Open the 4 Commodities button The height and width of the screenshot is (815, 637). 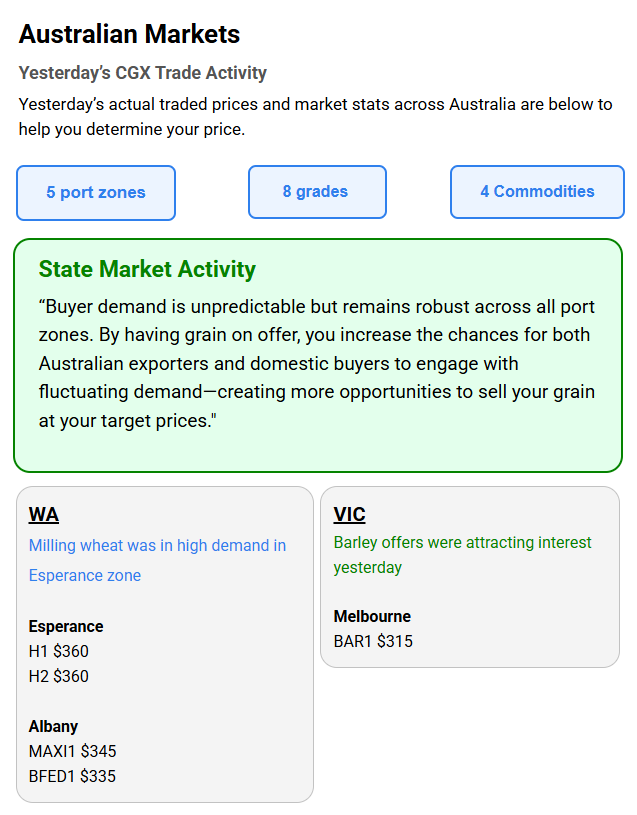537,192
